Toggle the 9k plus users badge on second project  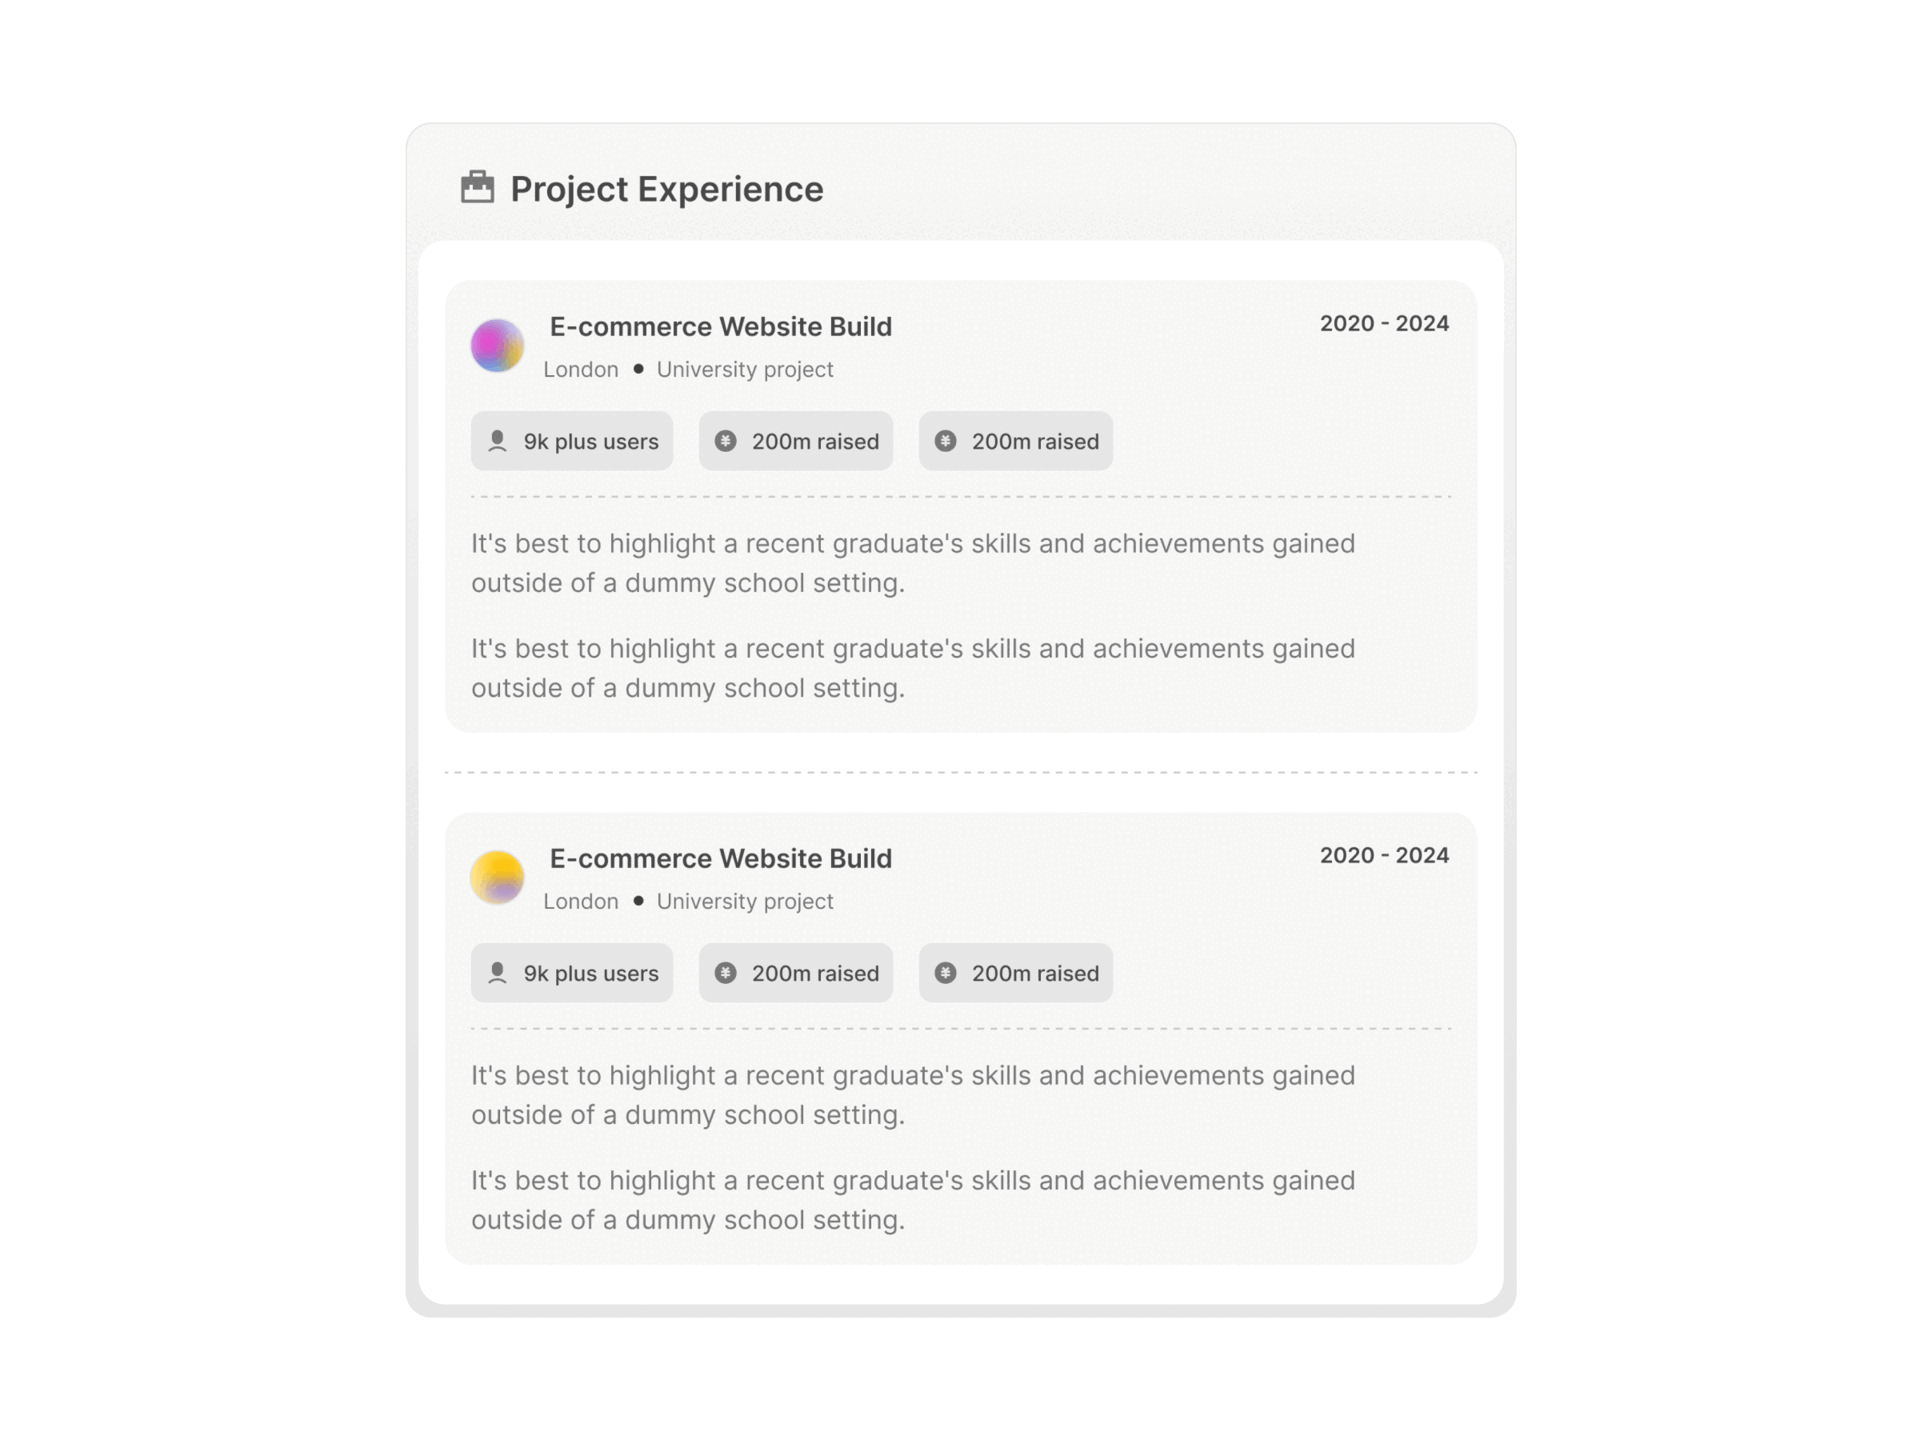[571, 972]
